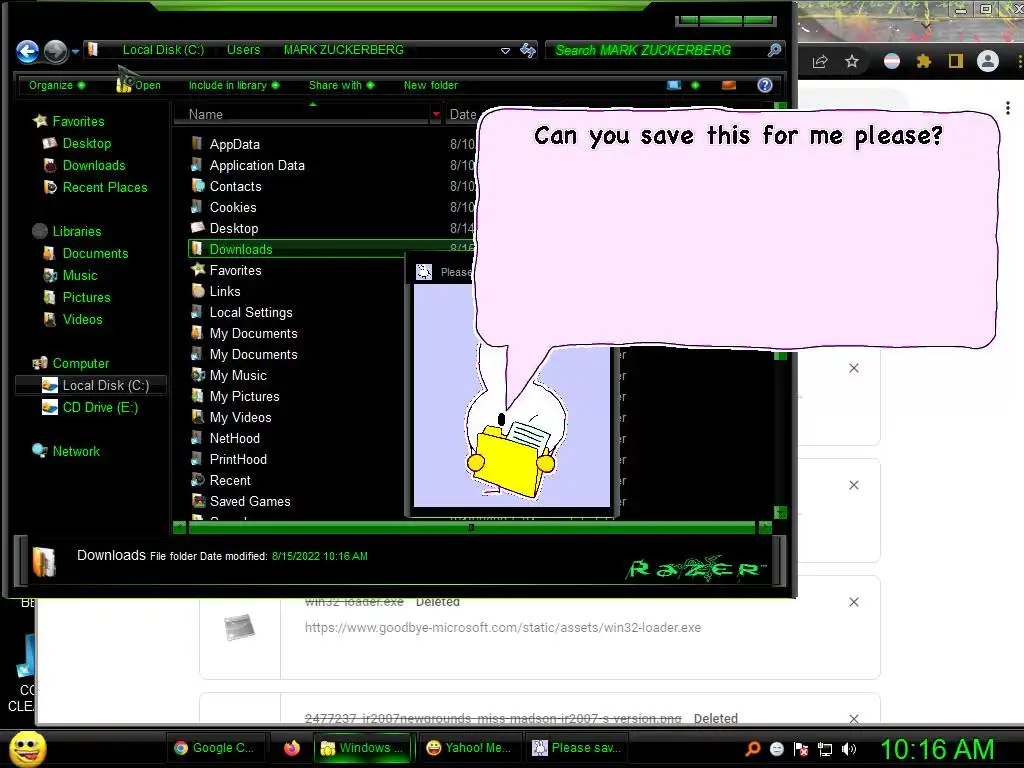Select the My Pictures folder
The image size is (1024, 768).
(244, 396)
